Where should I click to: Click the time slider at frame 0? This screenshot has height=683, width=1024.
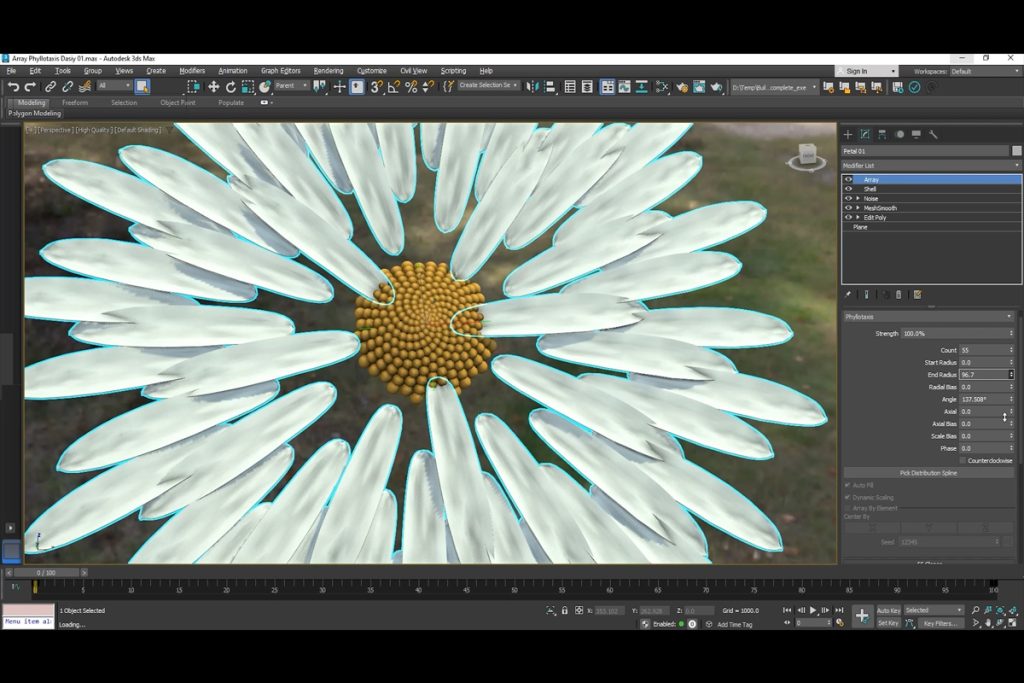[46, 573]
